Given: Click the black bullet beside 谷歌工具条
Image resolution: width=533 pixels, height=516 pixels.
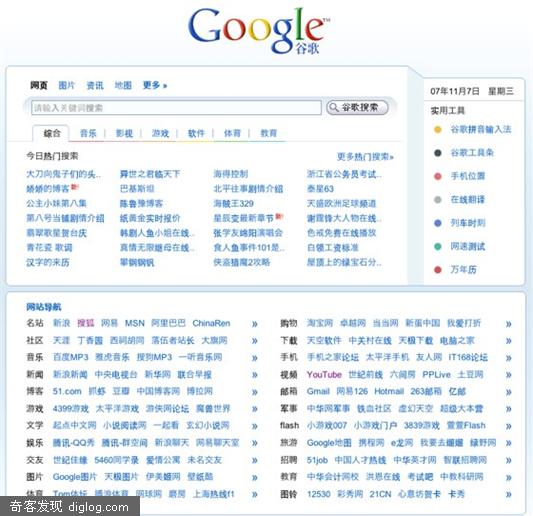Looking at the screenshot, I should (x=438, y=153).
